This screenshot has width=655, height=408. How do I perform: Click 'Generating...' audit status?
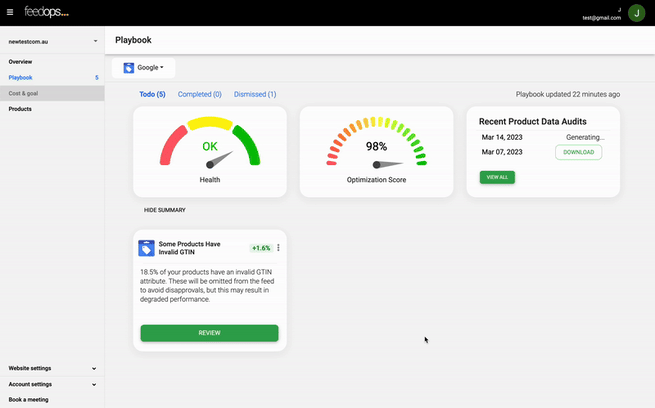(x=585, y=137)
